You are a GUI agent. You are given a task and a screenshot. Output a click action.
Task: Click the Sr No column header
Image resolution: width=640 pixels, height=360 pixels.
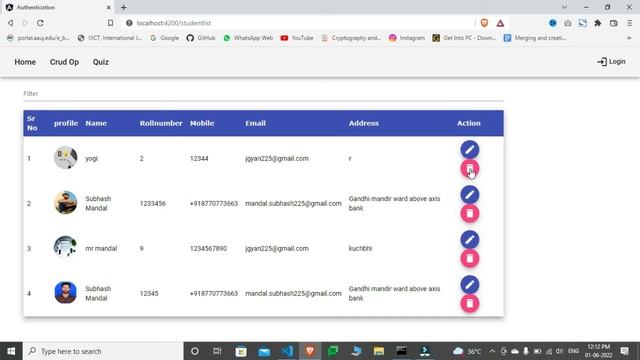pyautogui.click(x=32, y=123)
